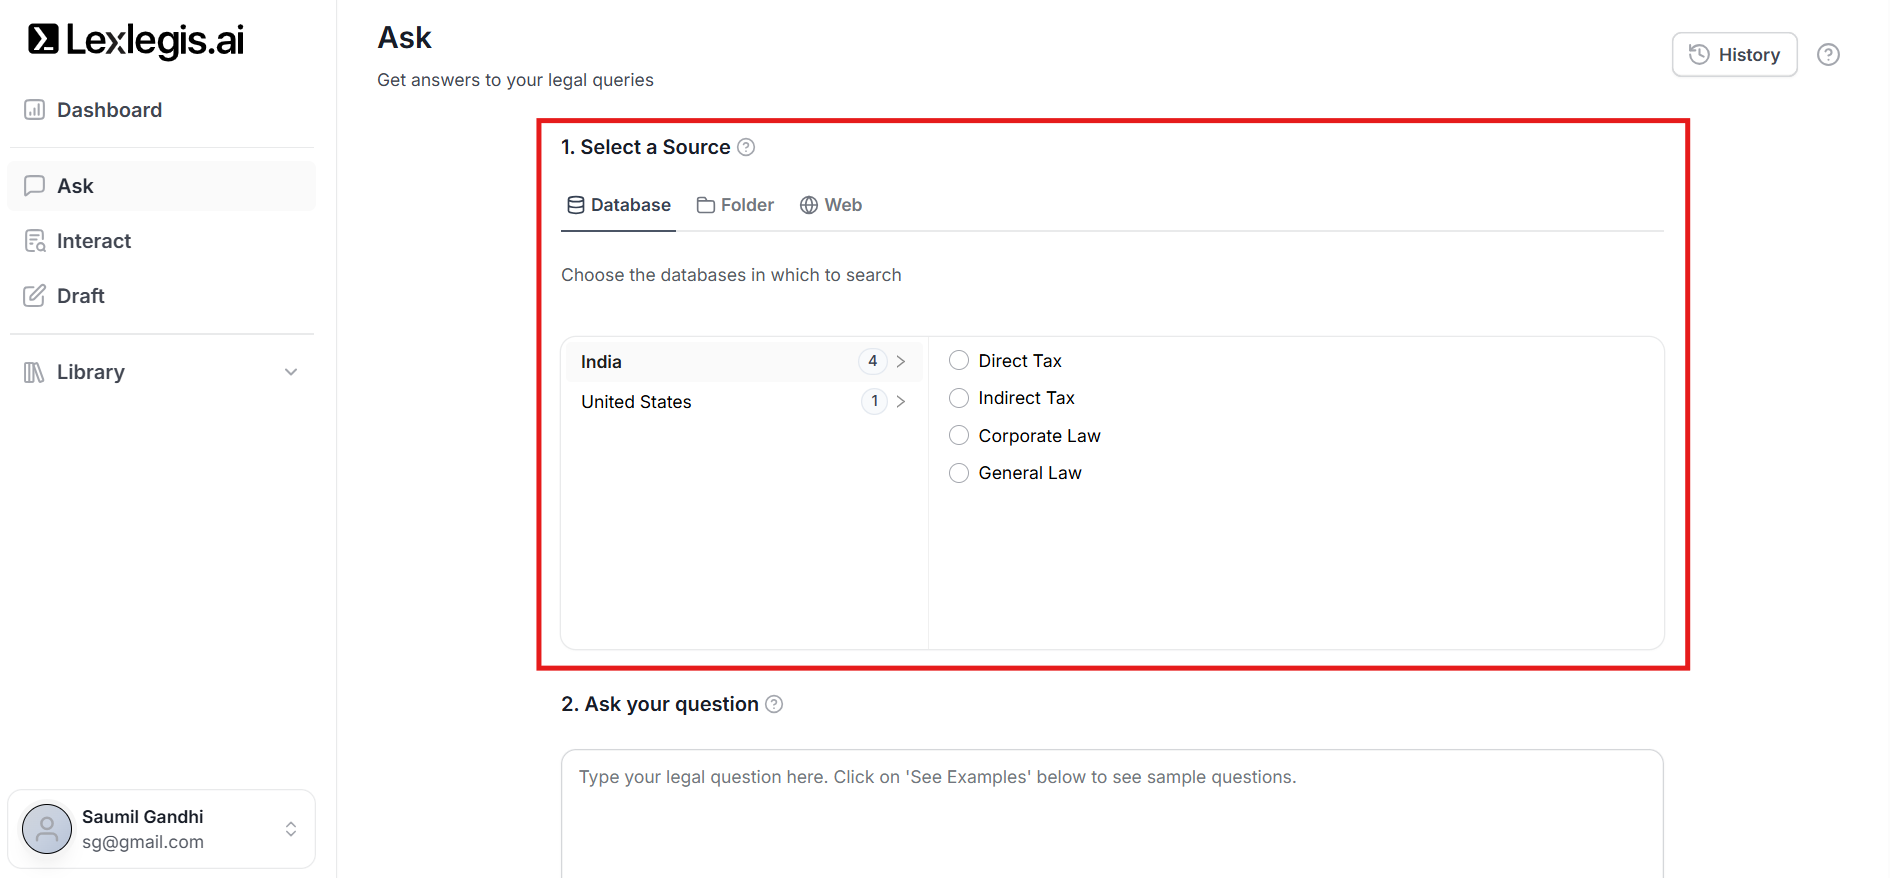Select the General Law radio option
Image resolution: width=1890 pixels, height=878 pixels.
point(959,473)
